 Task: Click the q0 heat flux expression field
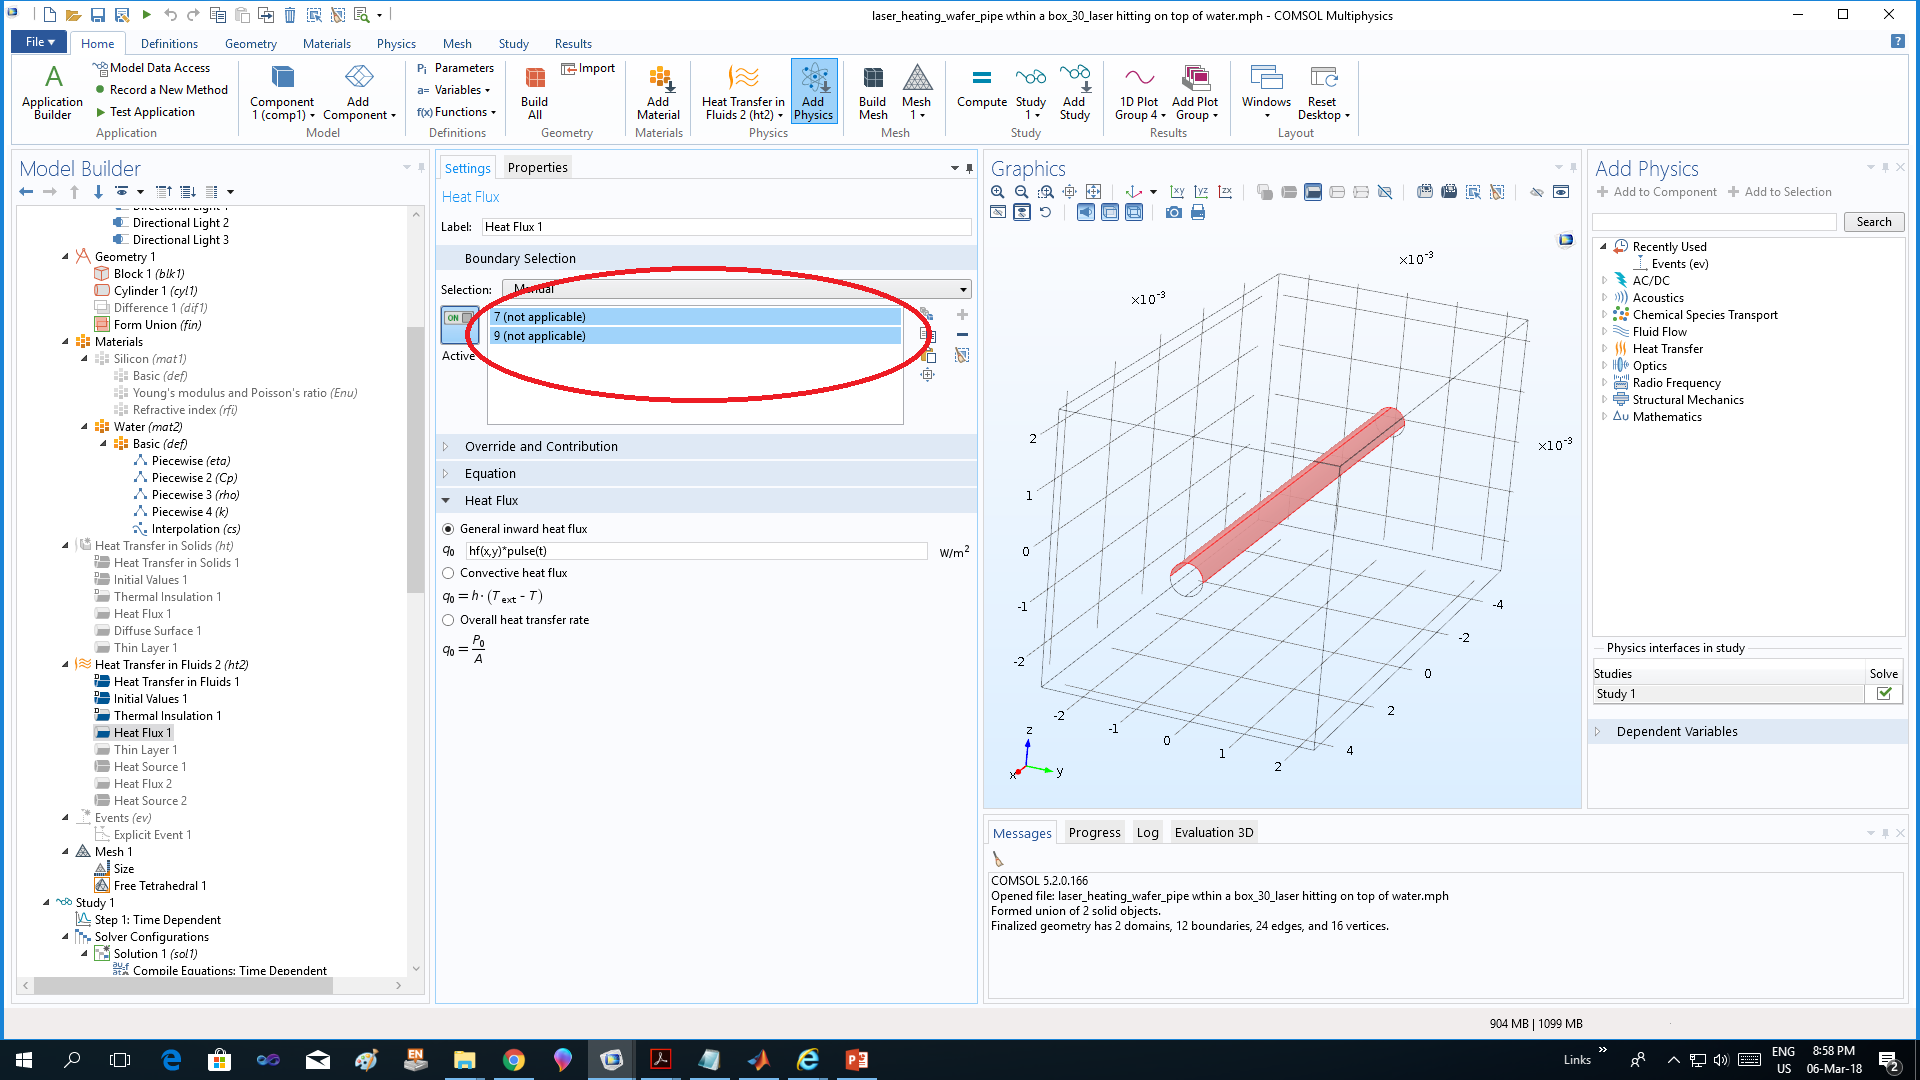click(697, 551)
